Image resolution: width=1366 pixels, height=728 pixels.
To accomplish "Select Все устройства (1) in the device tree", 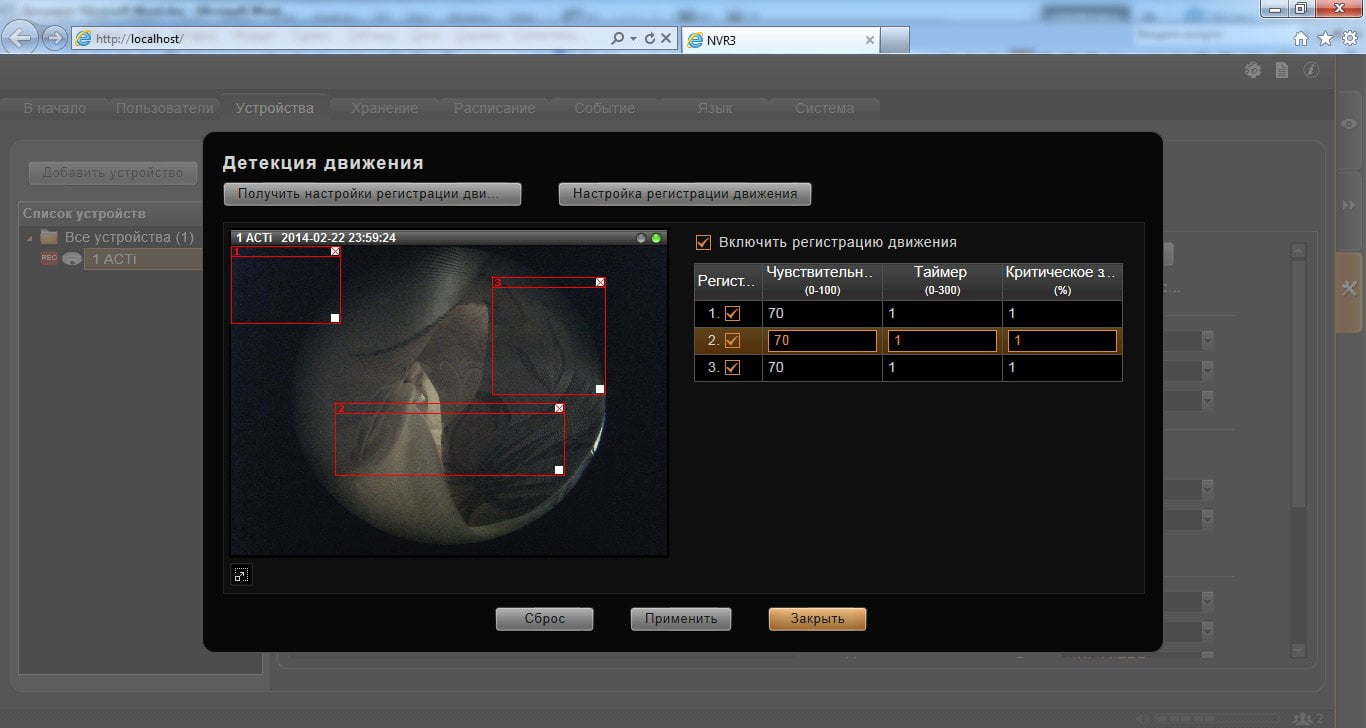I will [x=129, y=237].
